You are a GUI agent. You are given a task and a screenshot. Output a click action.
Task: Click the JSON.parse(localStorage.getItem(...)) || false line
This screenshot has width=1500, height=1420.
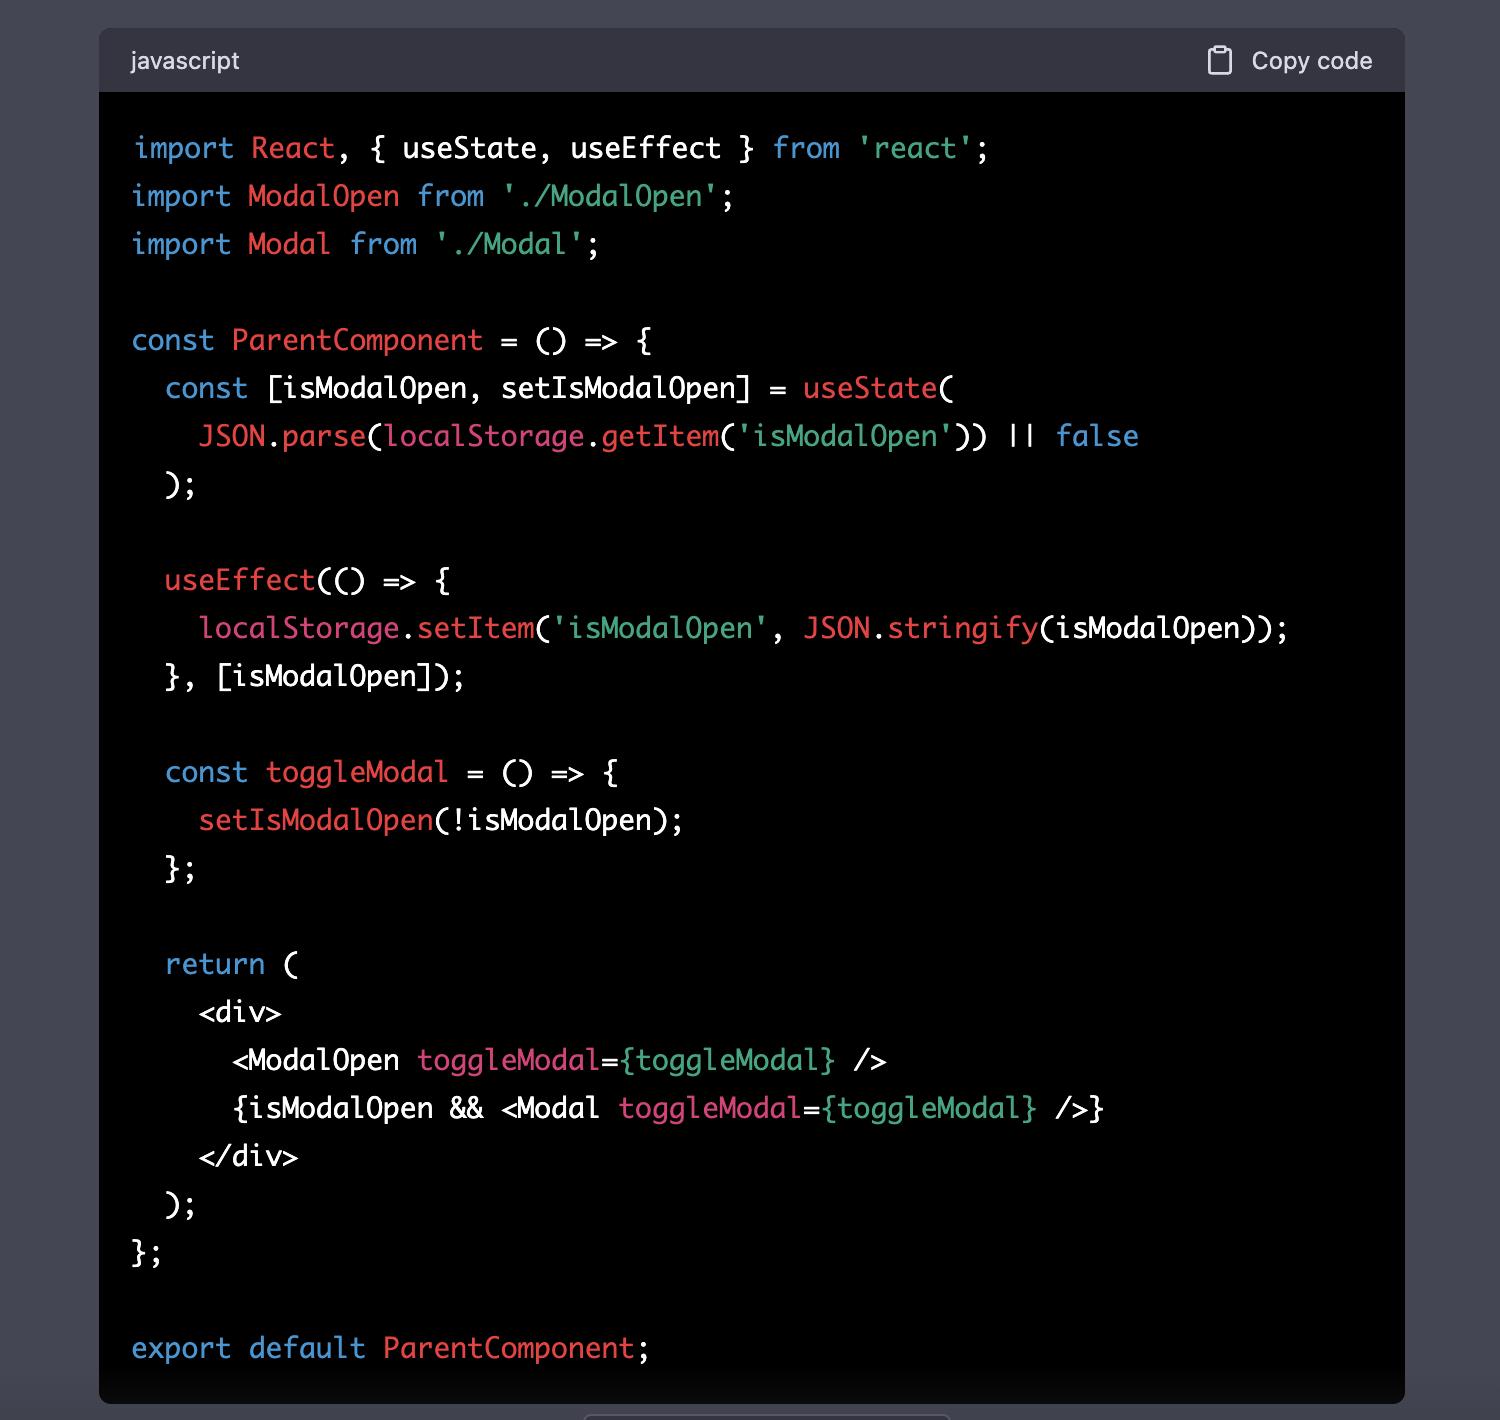pos(669,437)
